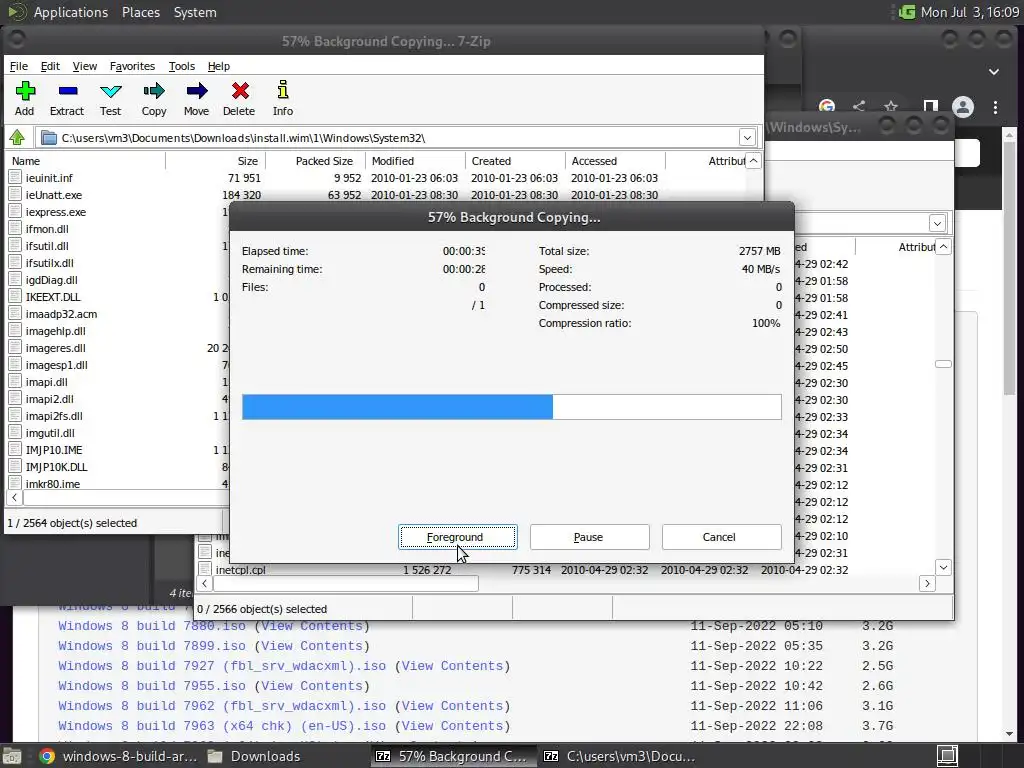1024x768 pixels.
Task: Click the Google icon in address bar
Action: [827, 106]
